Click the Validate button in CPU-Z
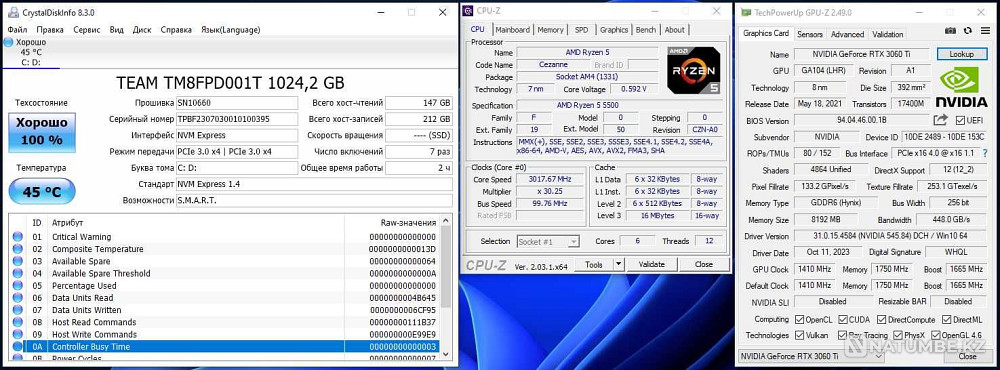The image size is (1000, 370). 651,264
